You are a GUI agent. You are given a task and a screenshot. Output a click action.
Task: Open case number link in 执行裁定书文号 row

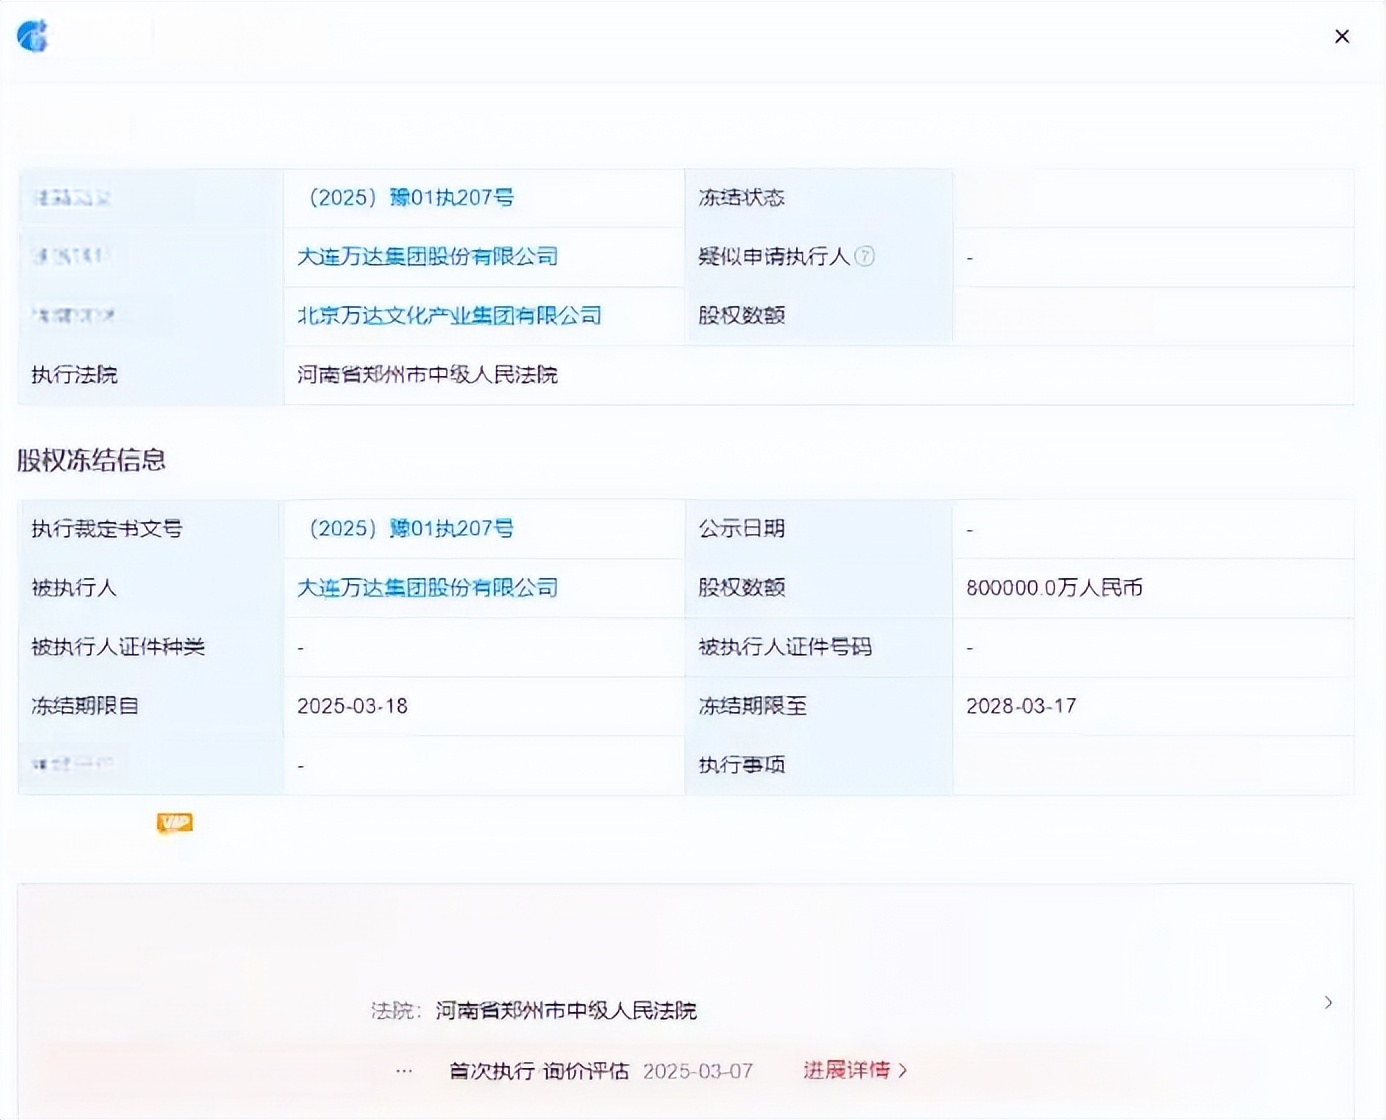pyautogui.click(x=411, y=528)
